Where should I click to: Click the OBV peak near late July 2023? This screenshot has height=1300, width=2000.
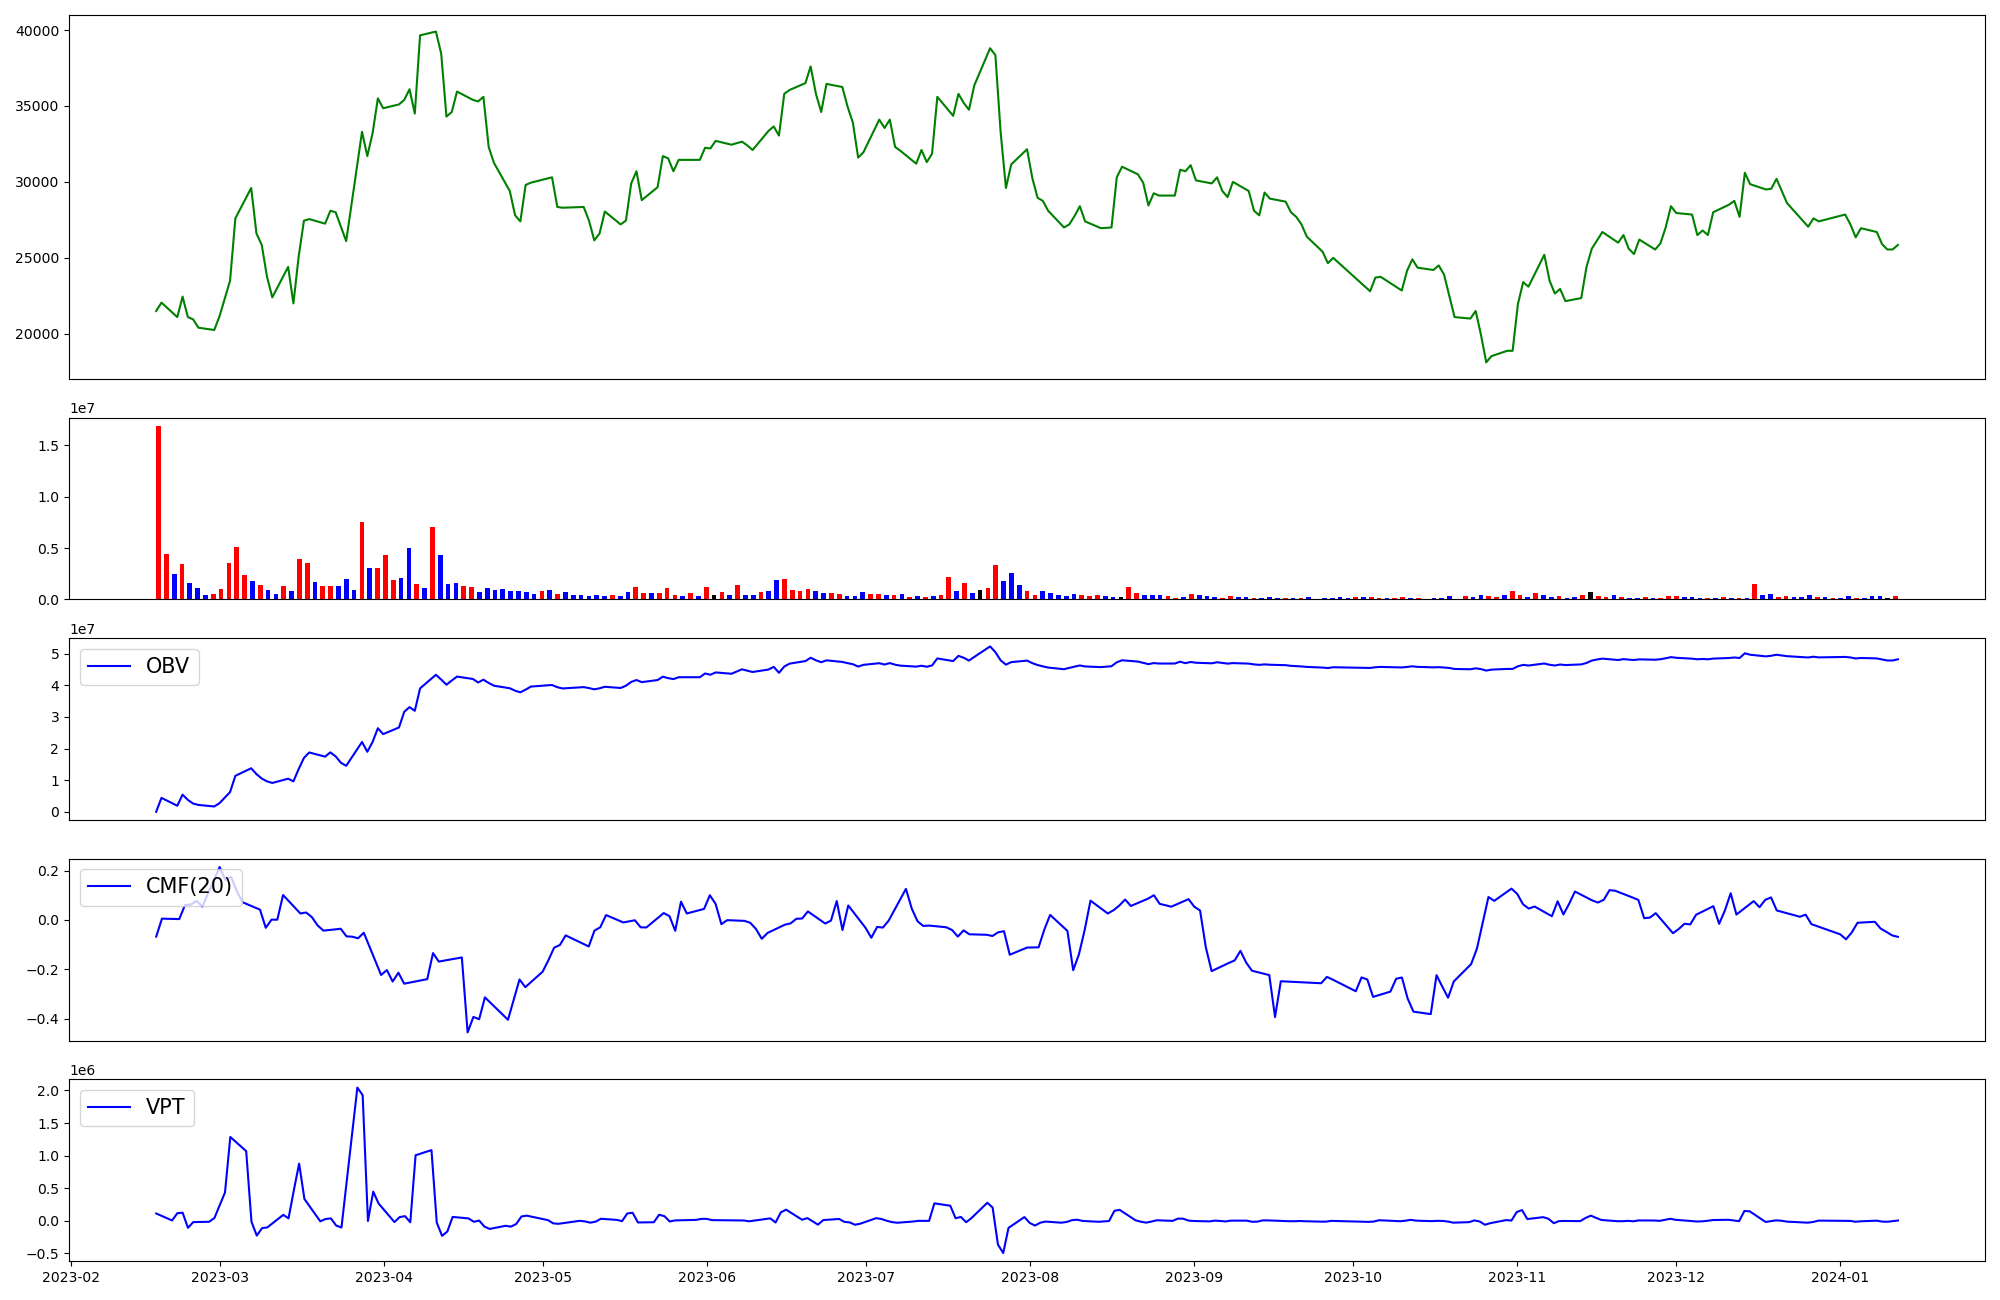(990, 647)
